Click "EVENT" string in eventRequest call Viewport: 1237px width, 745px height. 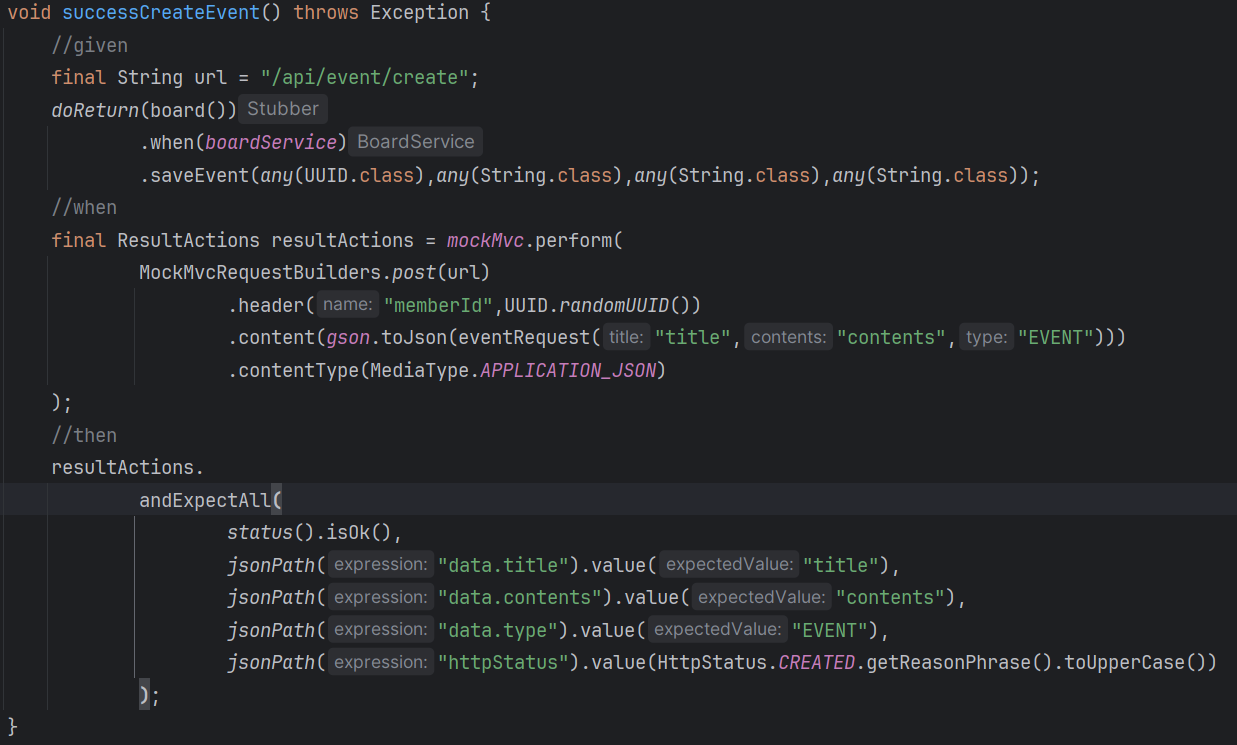[1056, 337]
